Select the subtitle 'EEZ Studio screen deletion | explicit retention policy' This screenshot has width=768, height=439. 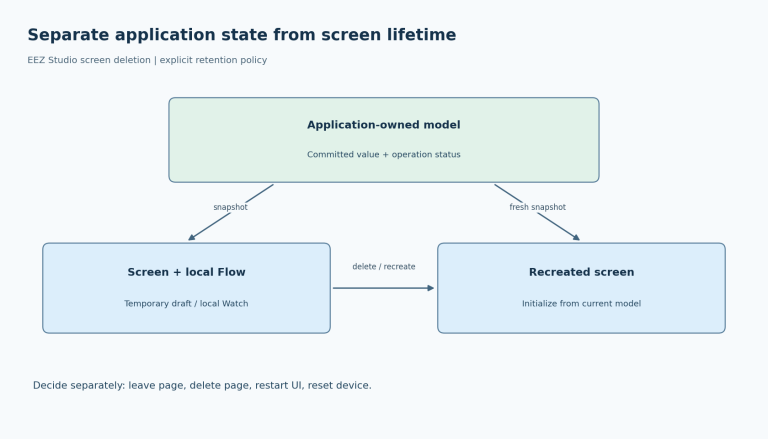pos(147,60)
